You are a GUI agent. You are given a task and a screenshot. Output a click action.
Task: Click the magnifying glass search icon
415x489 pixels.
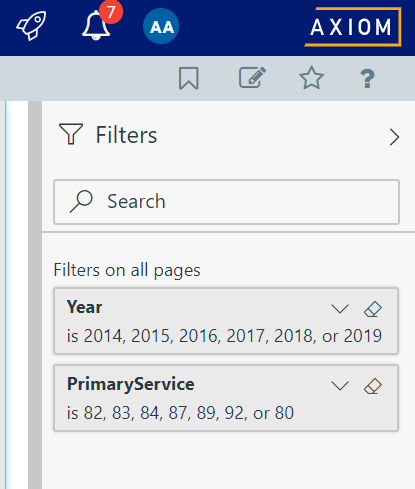click(81, 201)
